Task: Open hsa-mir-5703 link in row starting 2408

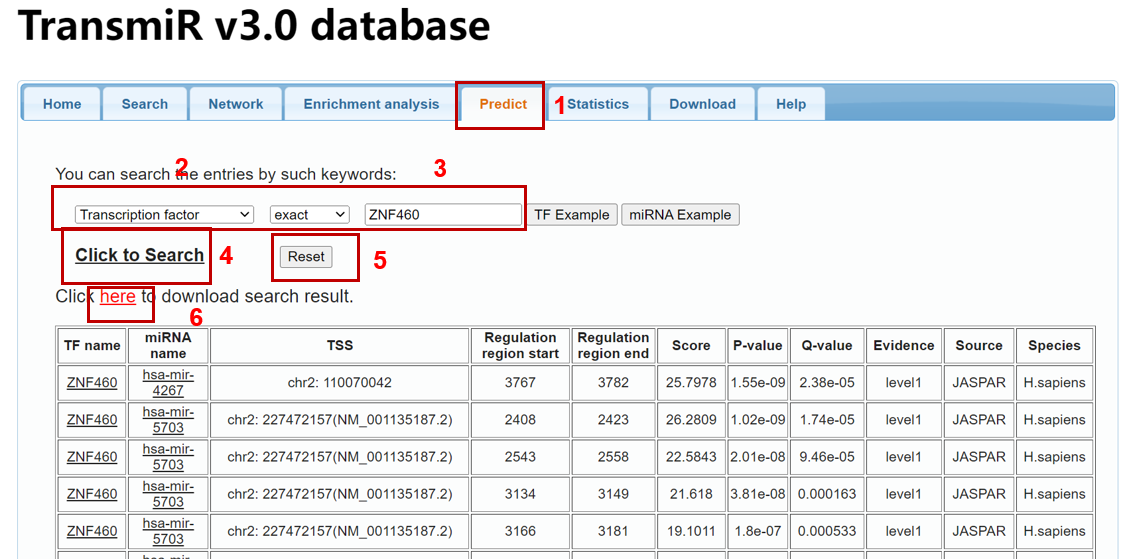Action: click(168, 420)
